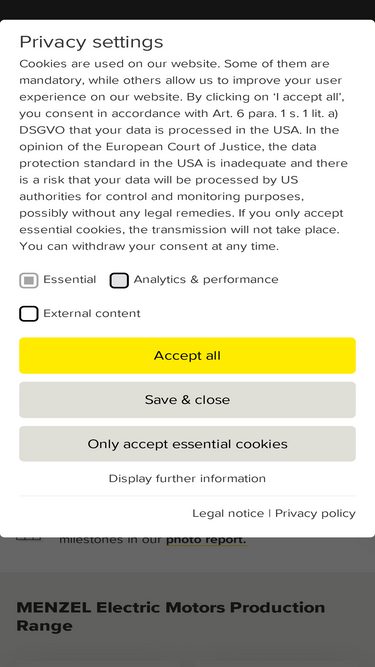Open the Legal notice link

[228, 513]
